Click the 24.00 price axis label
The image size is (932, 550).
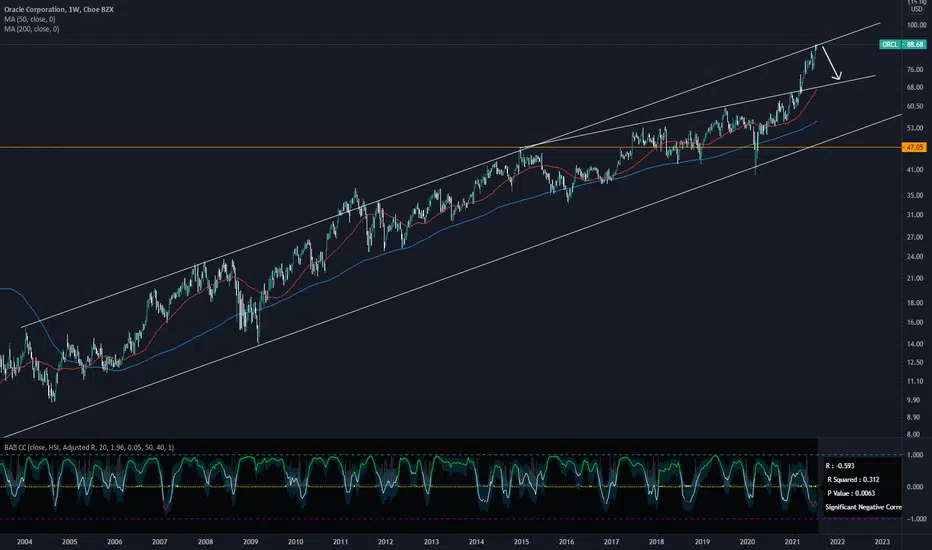pyautogui.click(x=915, y=256)
